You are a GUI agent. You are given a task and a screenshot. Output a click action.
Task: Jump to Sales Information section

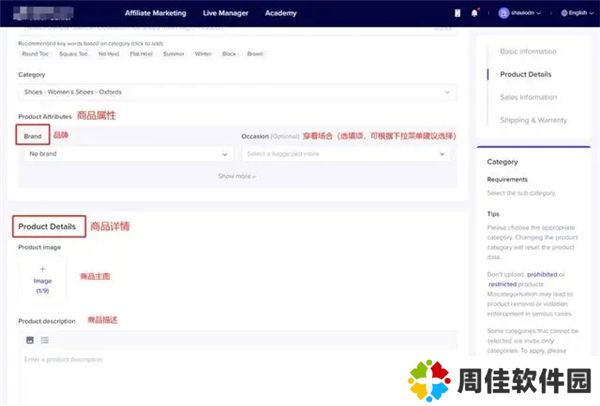pos(528,97)
